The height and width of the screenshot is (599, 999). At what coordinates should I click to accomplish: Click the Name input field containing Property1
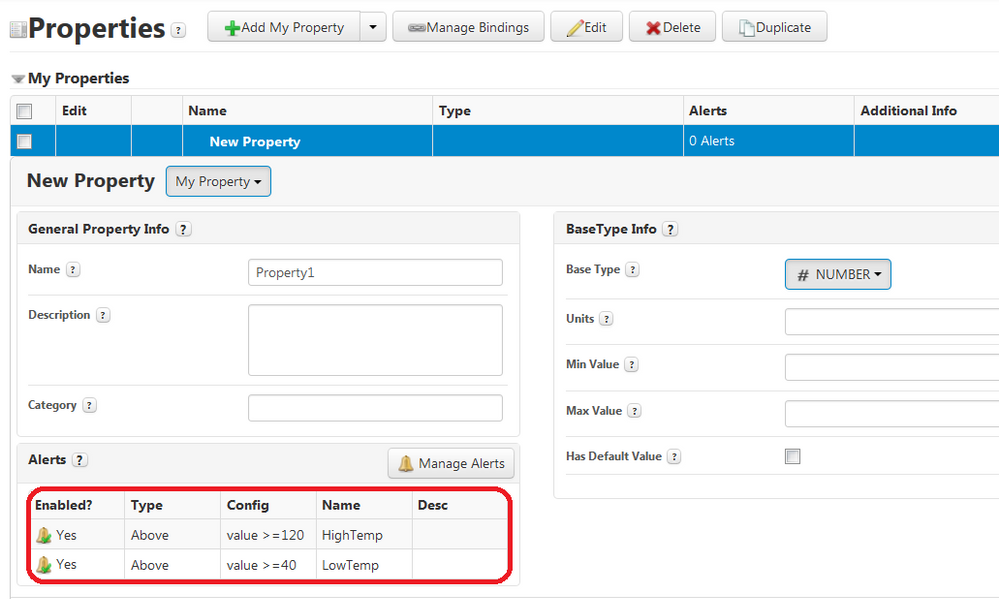pos(375,272)
